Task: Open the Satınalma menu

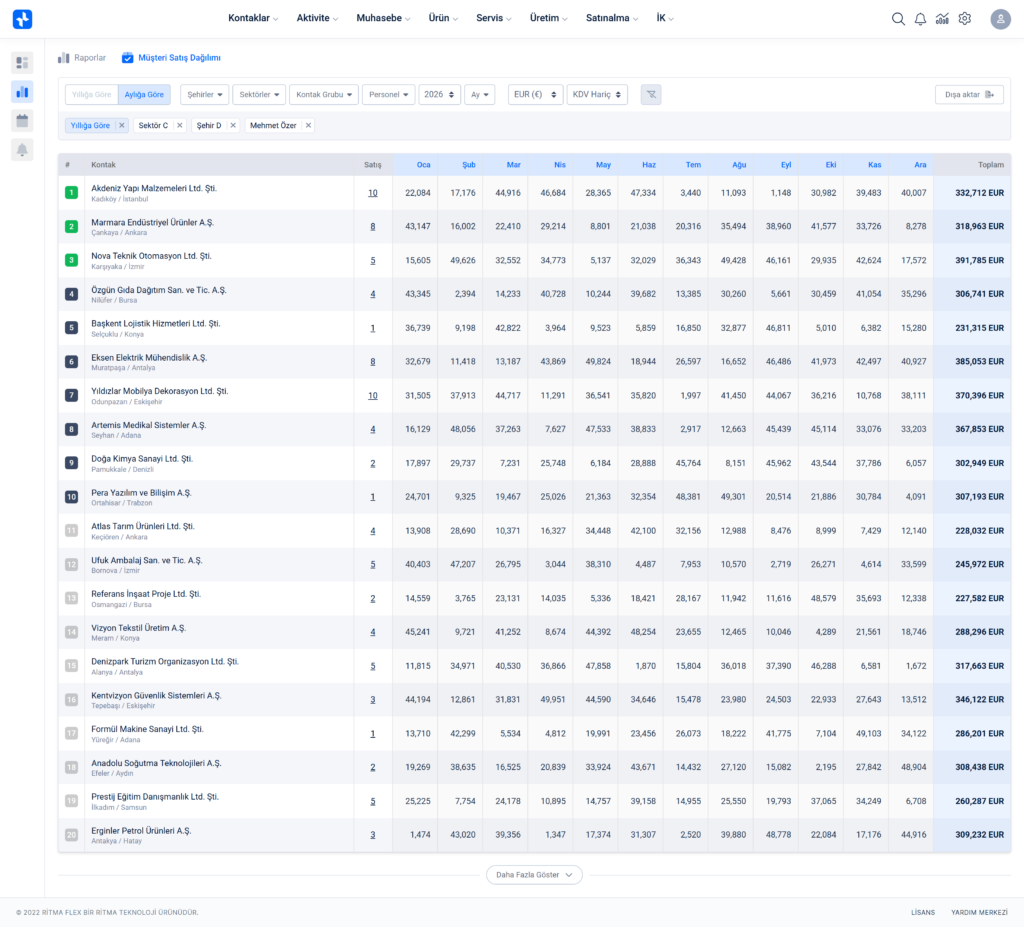Action: click(x=613, y=19)
